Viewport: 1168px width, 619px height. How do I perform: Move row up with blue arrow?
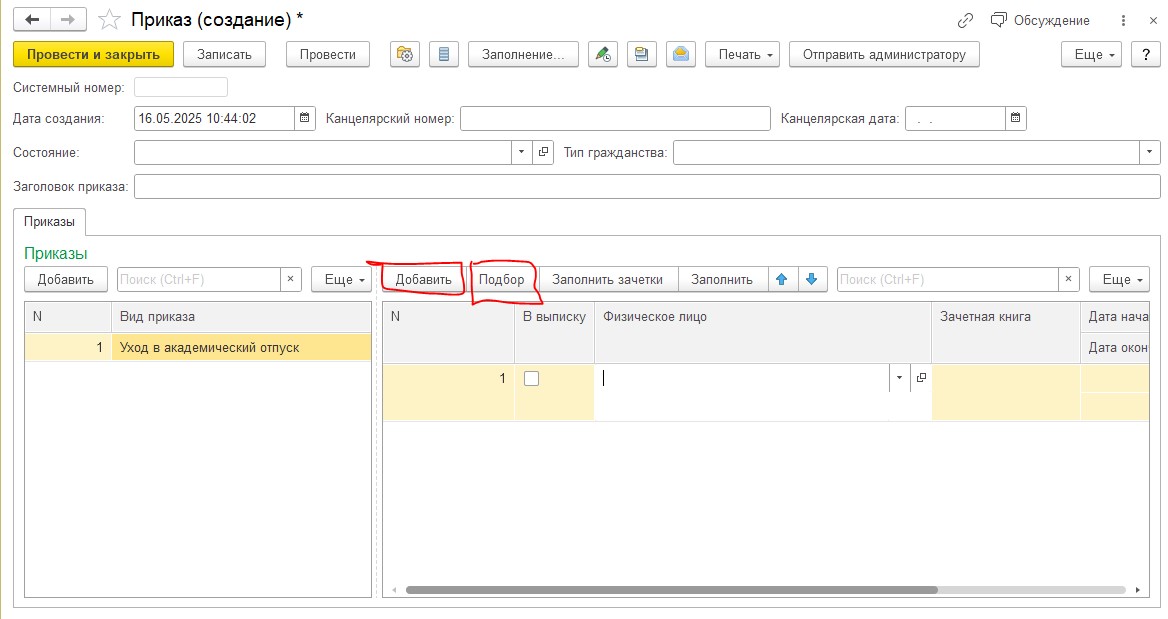(781, 279)
